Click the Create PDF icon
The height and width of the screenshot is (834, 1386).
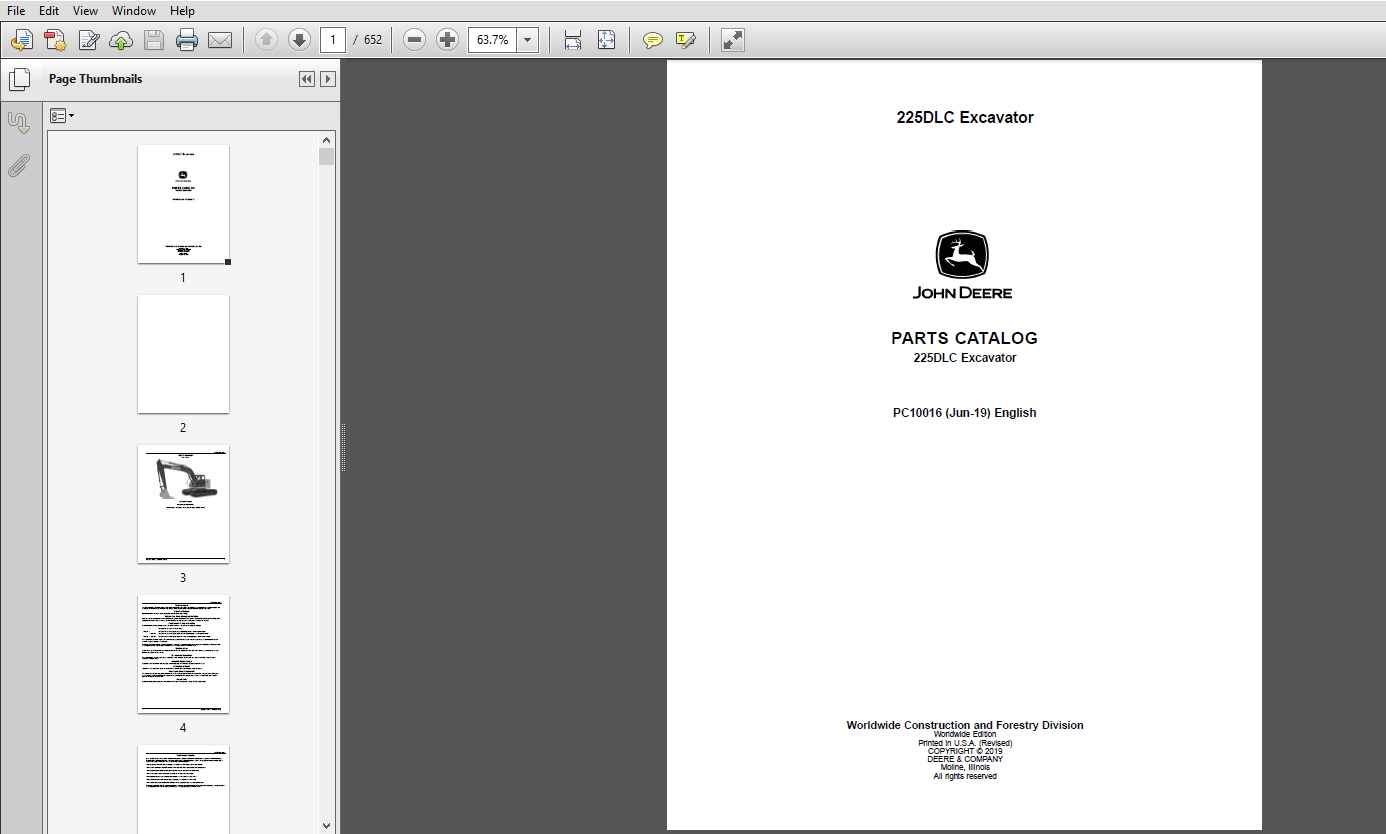coord(55,40)
